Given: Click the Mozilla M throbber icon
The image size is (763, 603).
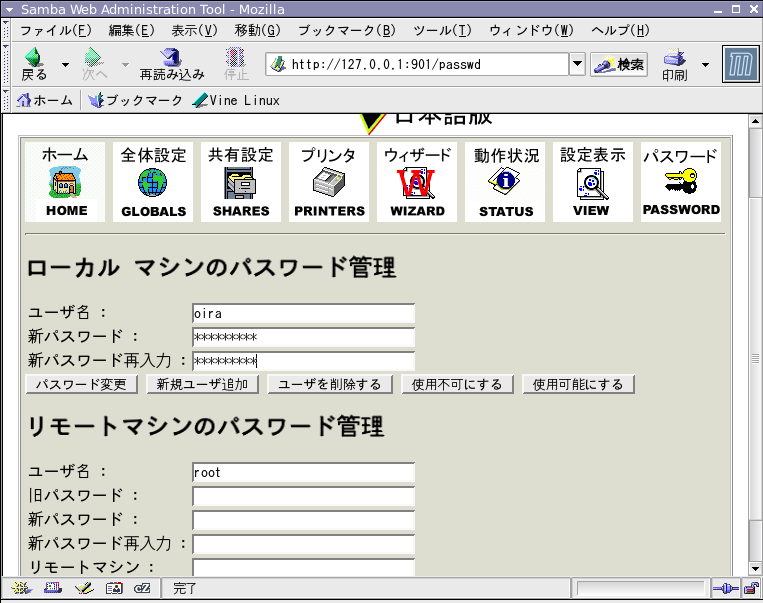Looking at the screenshot, I should click(x=741, y=64).
